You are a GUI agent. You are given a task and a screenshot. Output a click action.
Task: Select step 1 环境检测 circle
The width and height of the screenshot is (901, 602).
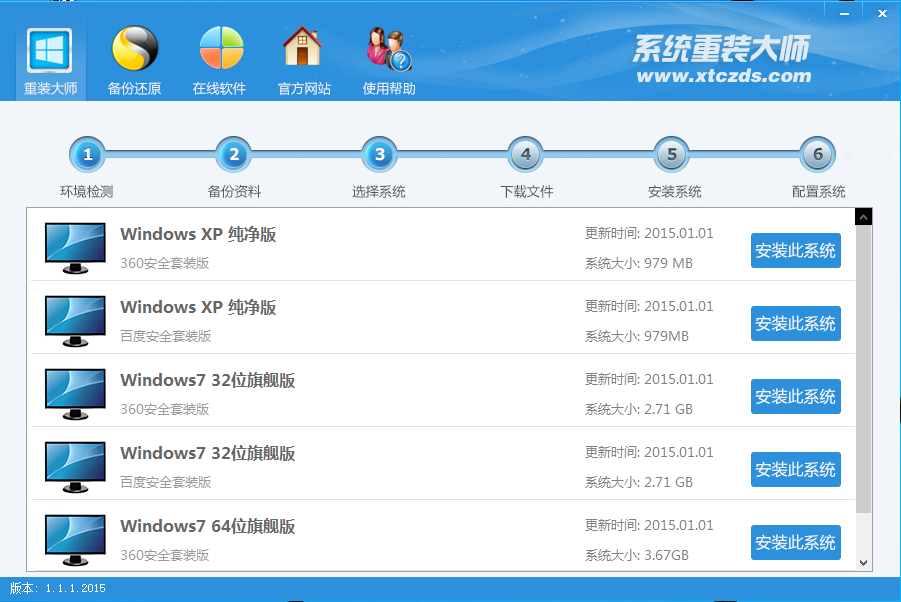pyautogui.click(x=87, y=155)
